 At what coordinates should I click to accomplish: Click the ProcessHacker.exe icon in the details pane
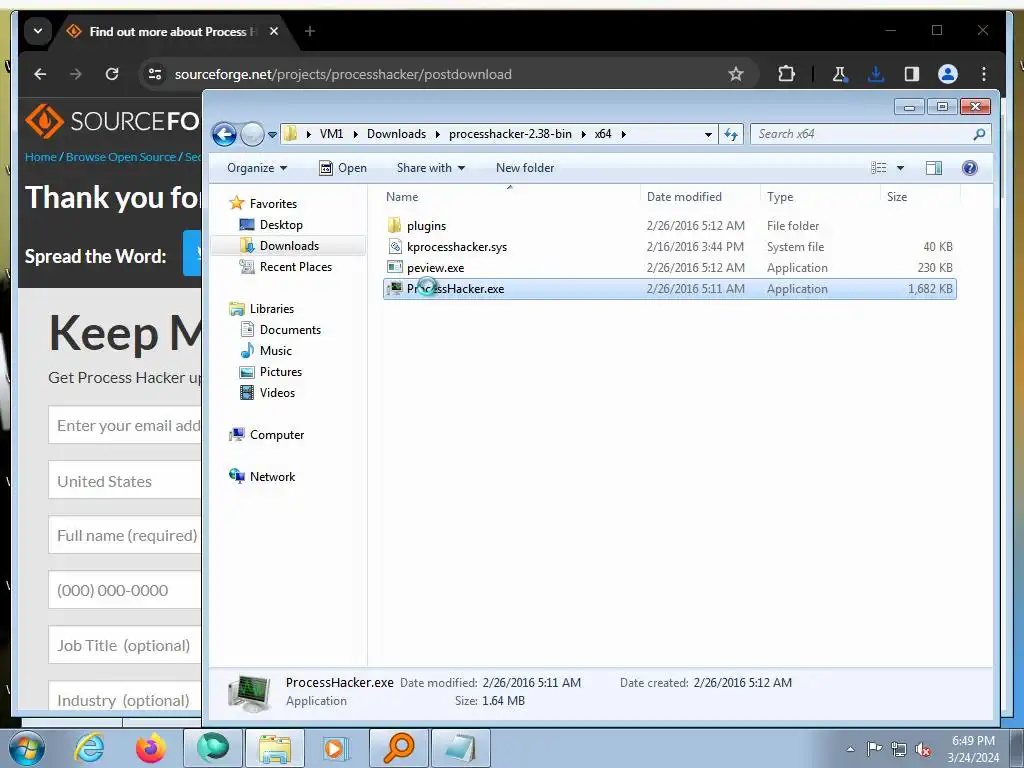pos(249,693)
